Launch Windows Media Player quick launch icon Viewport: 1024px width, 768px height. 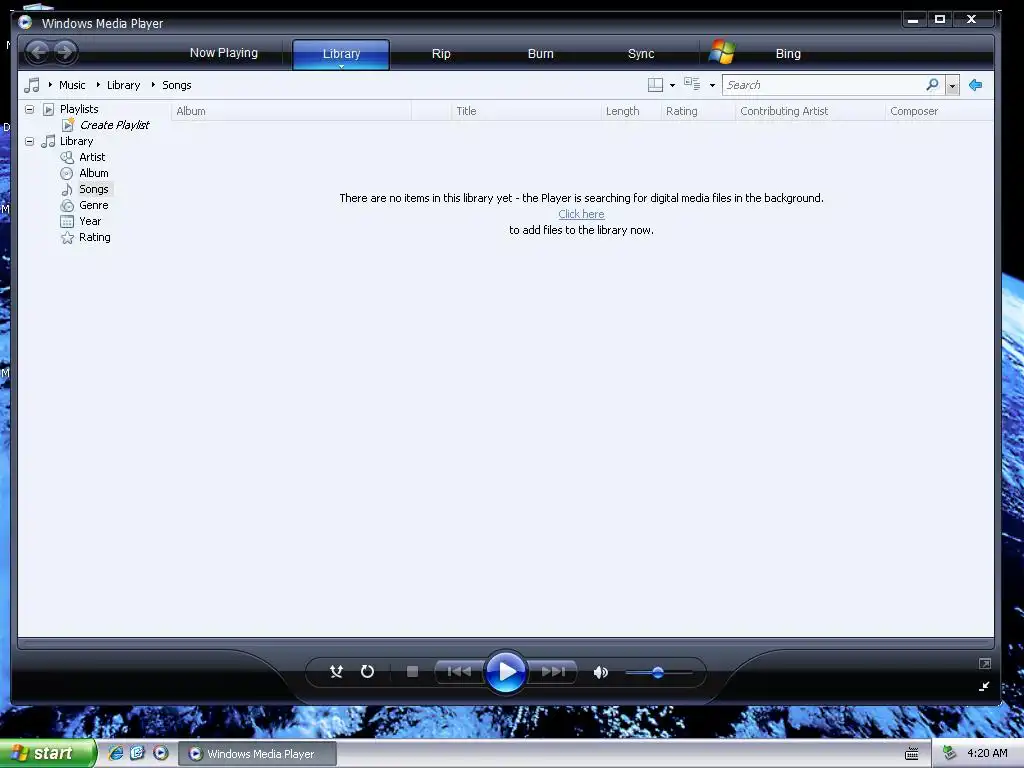[161, 753]
